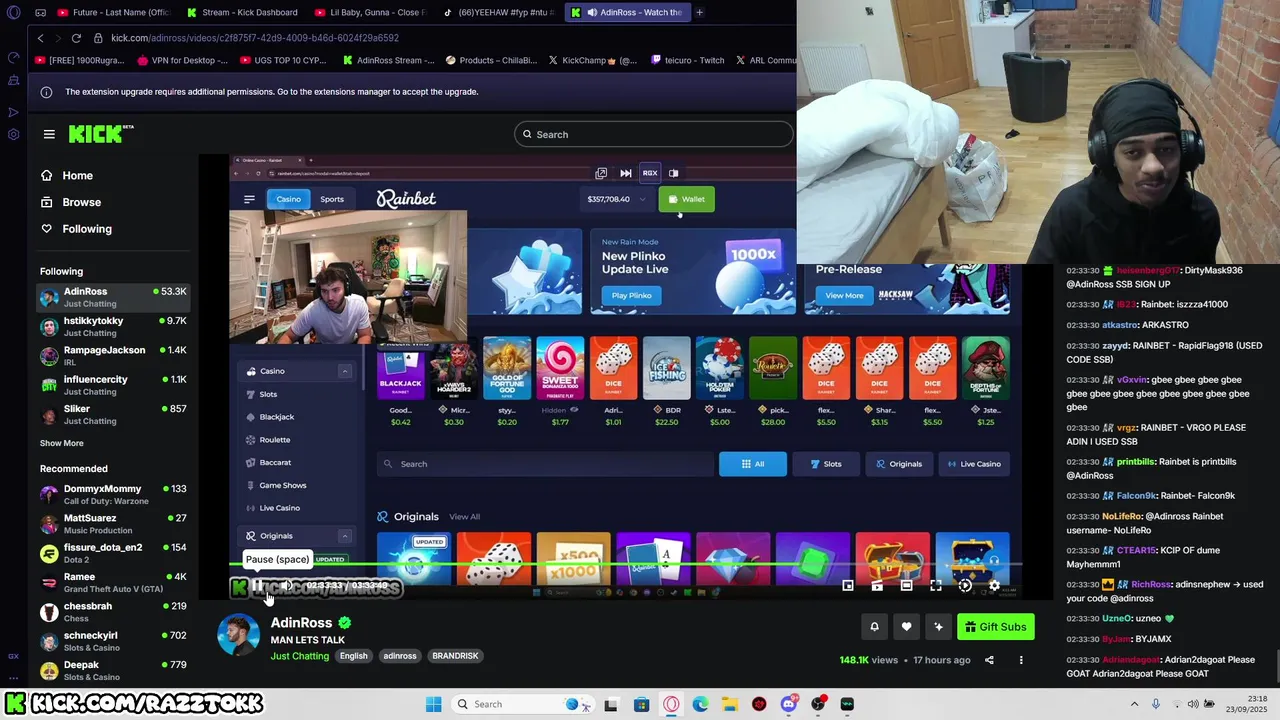Click the share icon next to views
The image size is (1280, 720).
pos(989,660)
